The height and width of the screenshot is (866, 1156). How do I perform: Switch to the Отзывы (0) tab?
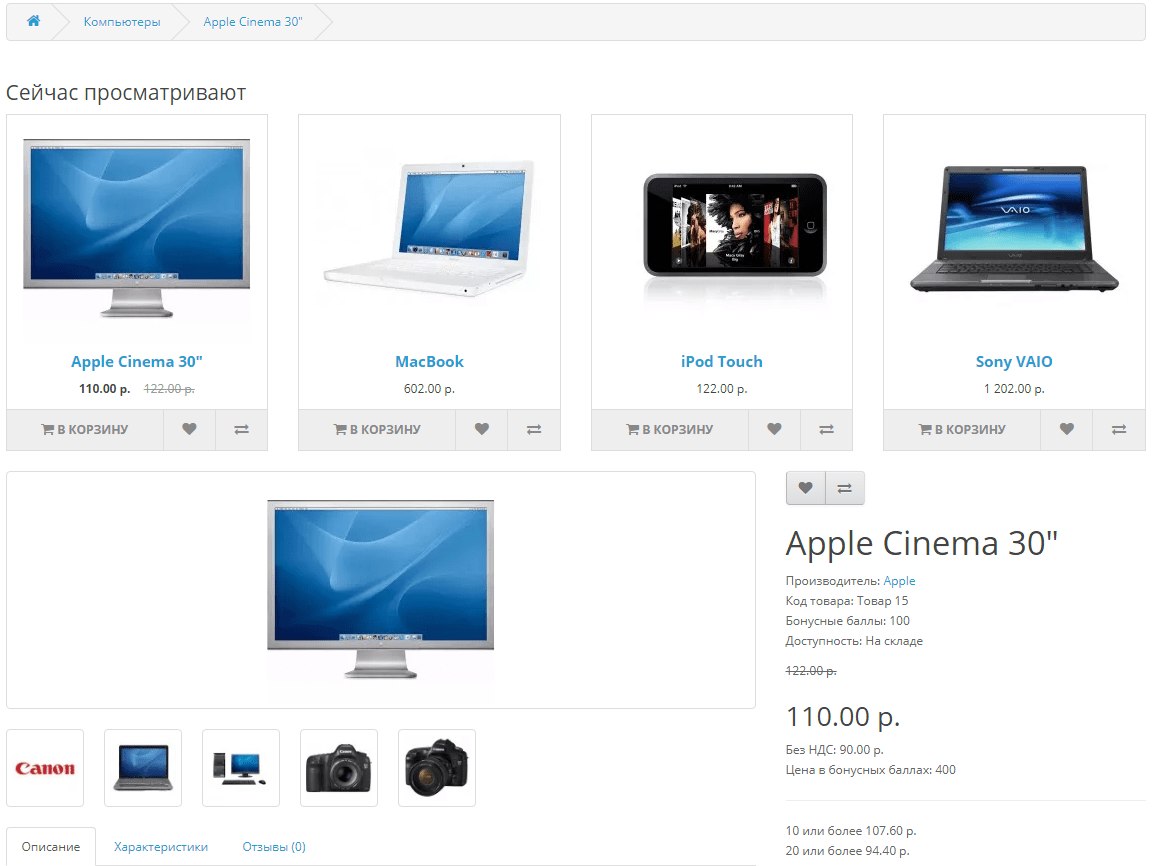click(x=274, y=847)
